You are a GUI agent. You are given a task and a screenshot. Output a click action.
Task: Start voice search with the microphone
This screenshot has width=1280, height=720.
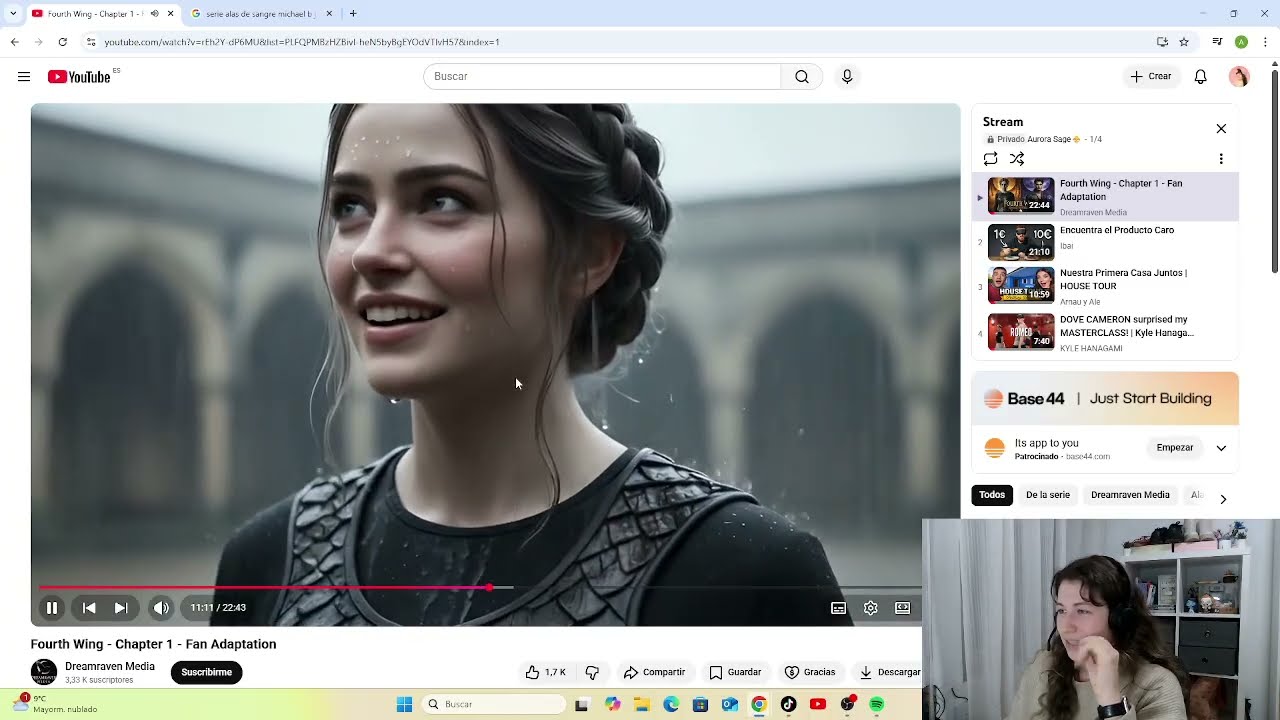(847, 77)
